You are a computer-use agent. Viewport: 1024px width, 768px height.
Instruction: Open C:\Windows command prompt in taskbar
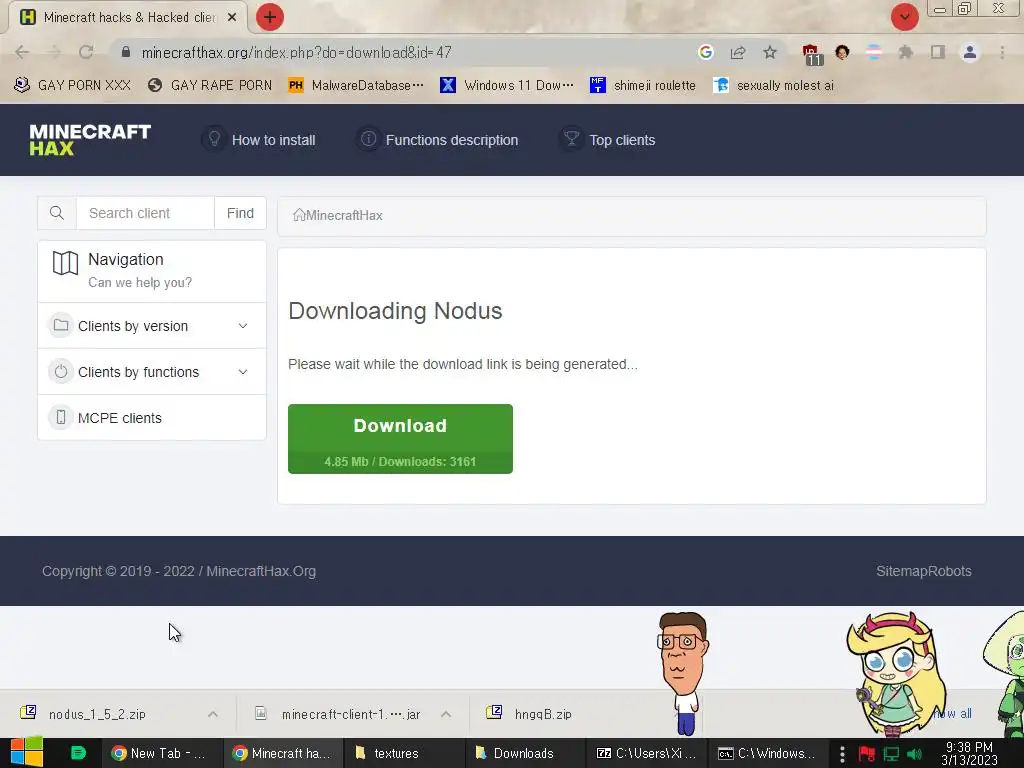(767, 753)
